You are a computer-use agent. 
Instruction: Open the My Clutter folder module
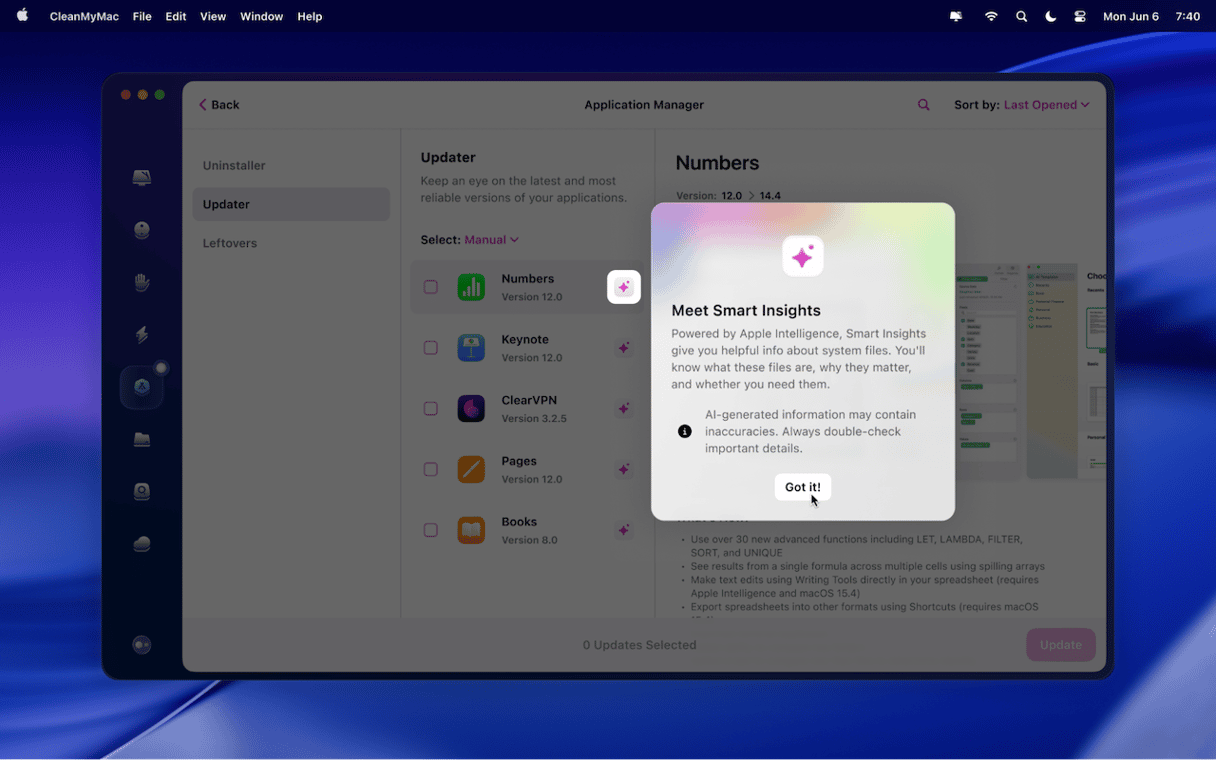142,439
